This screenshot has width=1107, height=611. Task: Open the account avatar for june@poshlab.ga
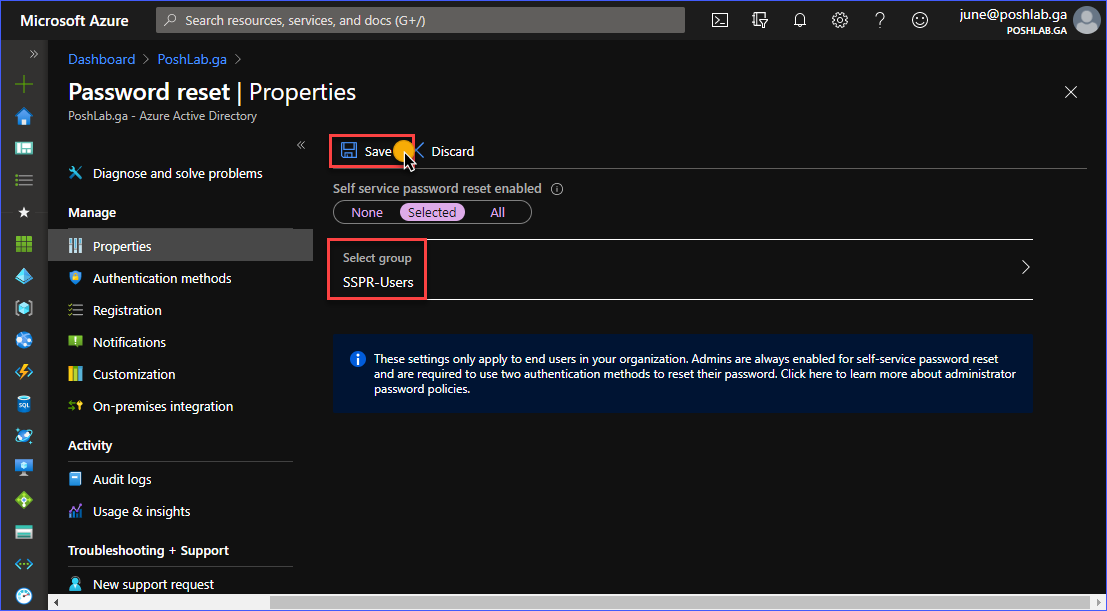(1086, 20)
